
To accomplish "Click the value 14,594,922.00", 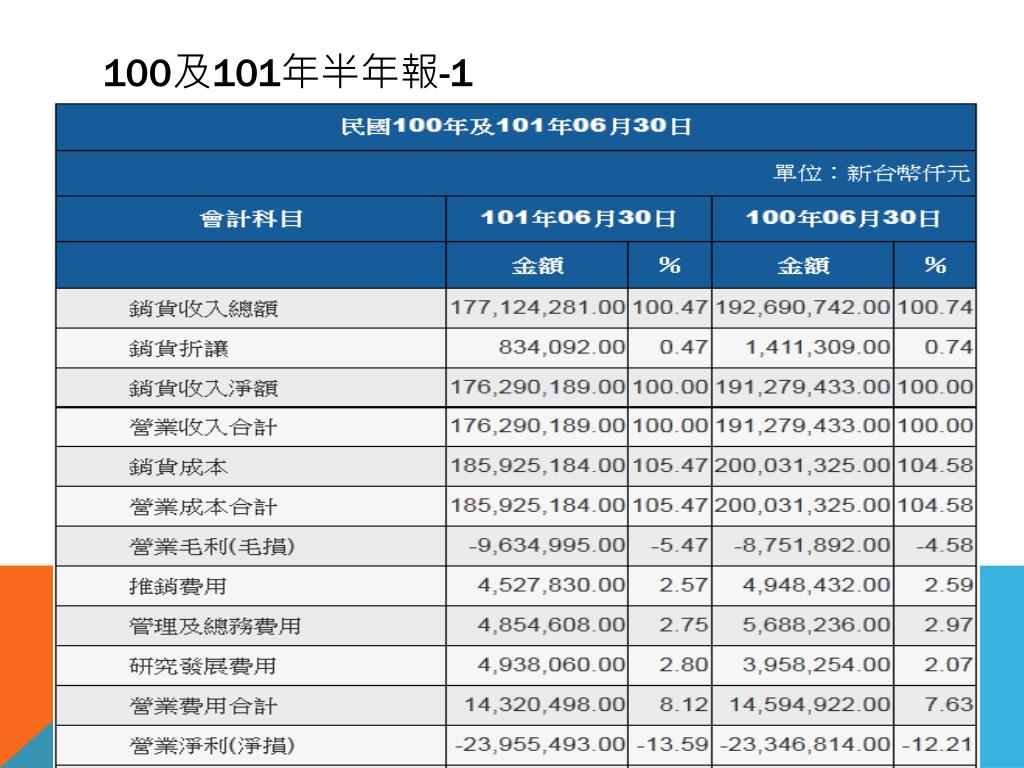I will (810, 705).
